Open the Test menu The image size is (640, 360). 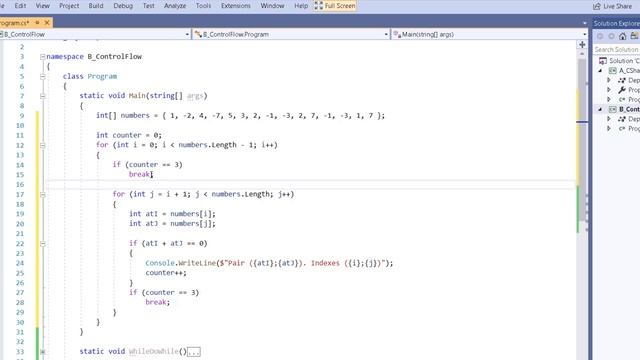(x=149, y=6)
